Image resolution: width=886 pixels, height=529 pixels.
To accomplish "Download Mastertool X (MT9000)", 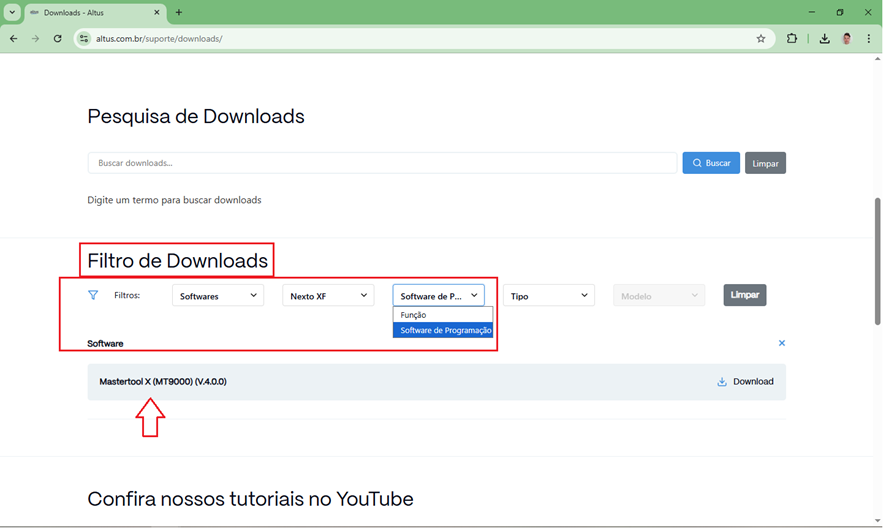I will click(746, 381).
